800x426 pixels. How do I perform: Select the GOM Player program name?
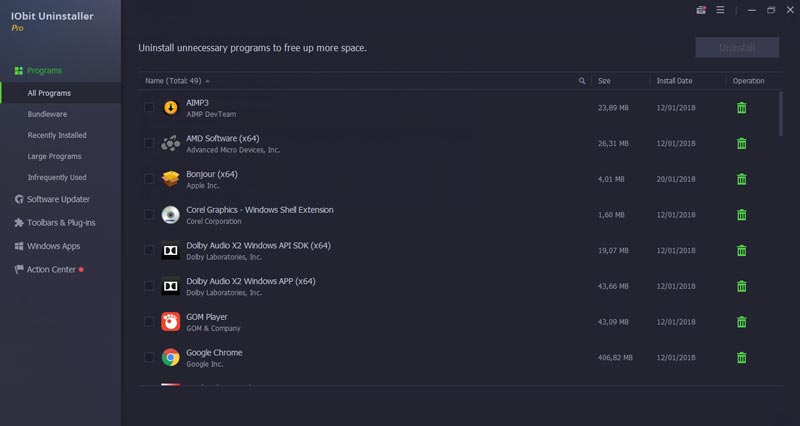[207, 317]
